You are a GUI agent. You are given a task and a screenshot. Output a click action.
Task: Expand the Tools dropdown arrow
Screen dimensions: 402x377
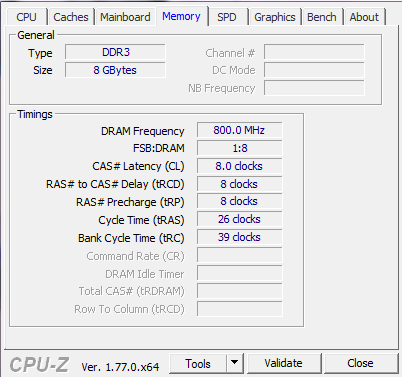(x=235, y=363)
